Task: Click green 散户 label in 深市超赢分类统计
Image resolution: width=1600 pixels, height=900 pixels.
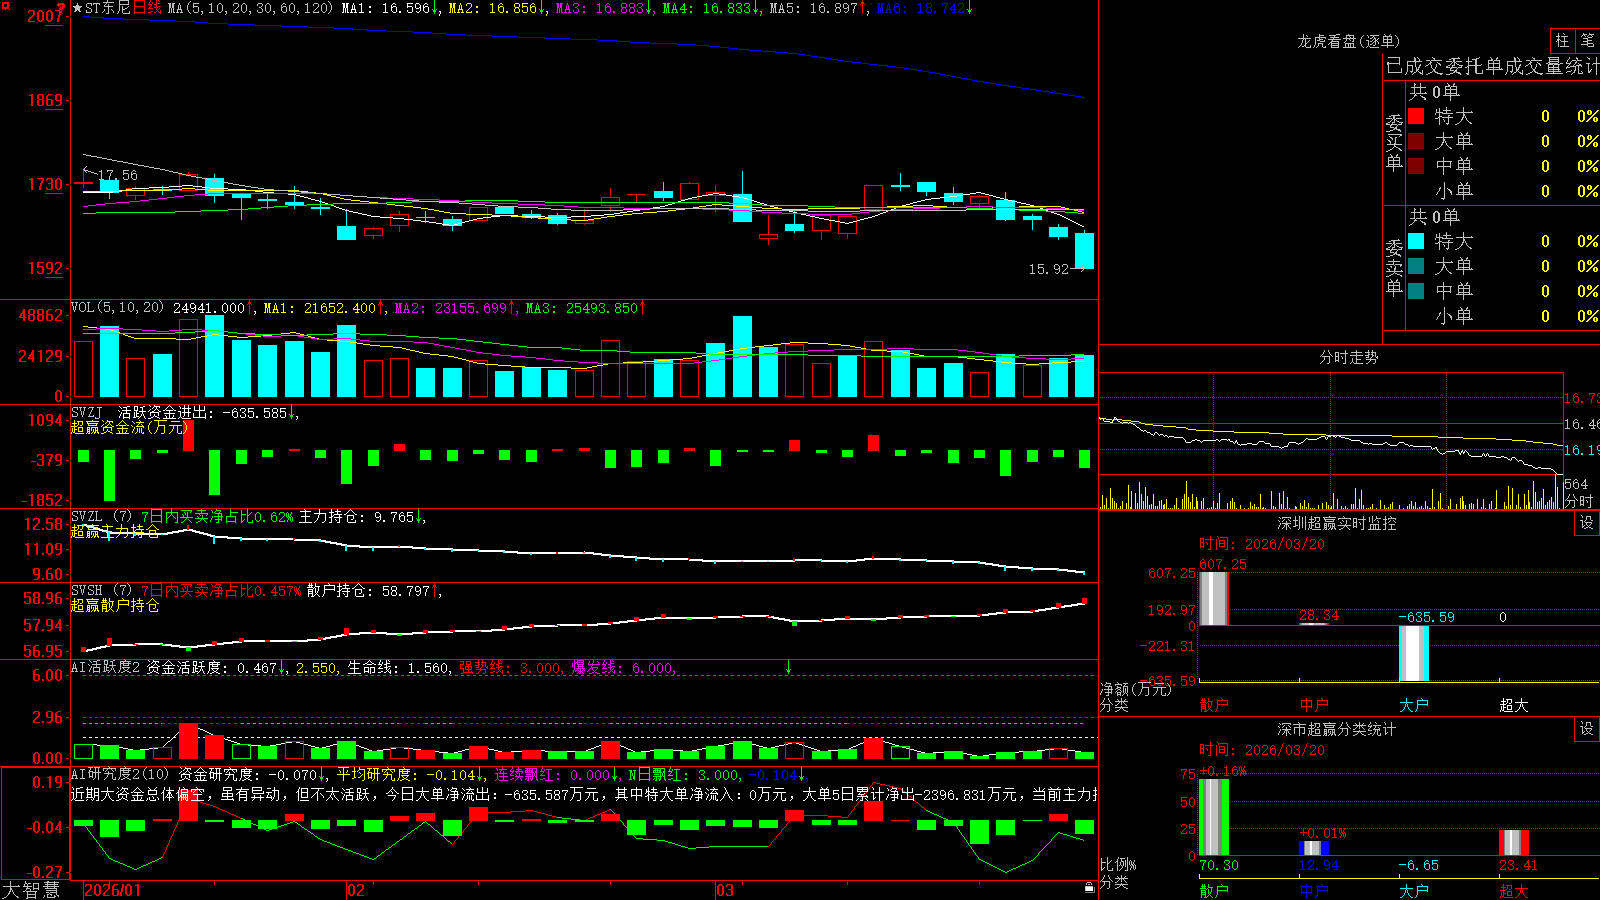Action: [1214, 891]
